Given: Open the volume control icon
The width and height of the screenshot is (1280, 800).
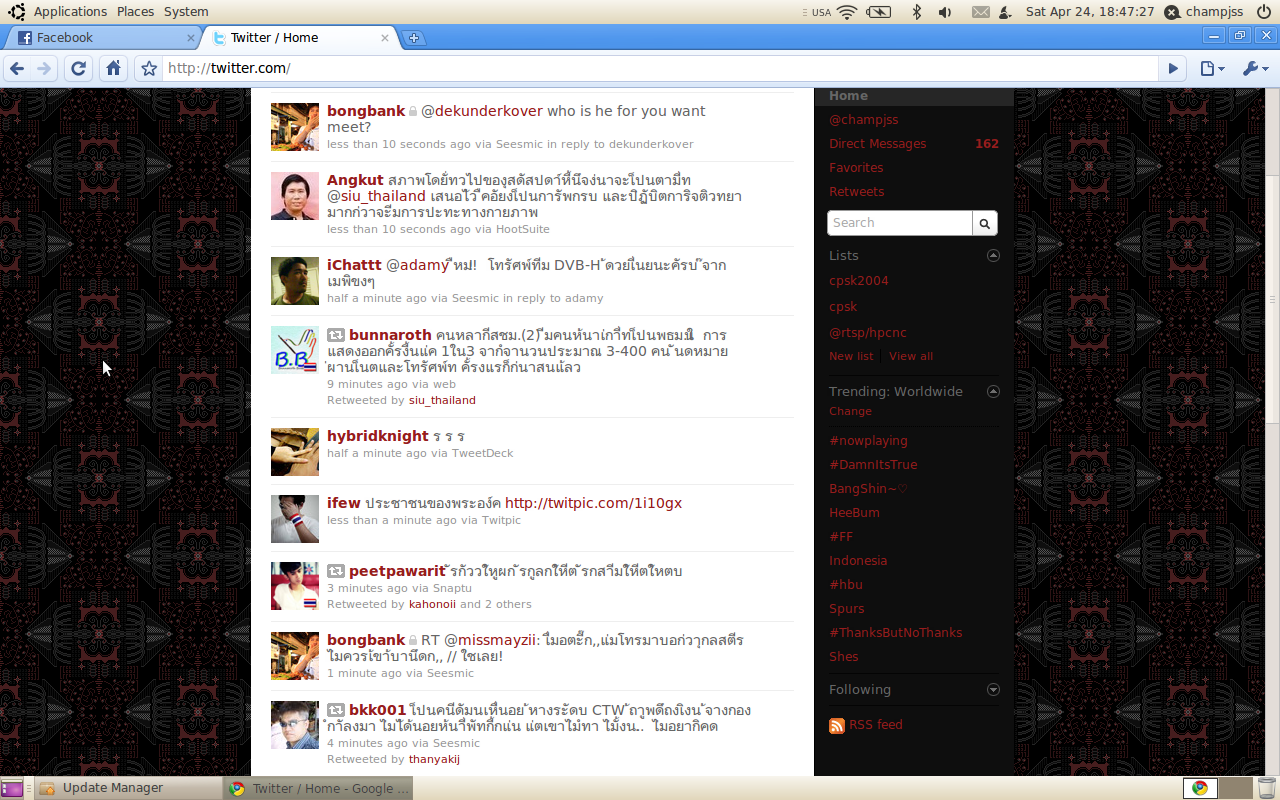Looking at the screenshot, I should point(945,12).
